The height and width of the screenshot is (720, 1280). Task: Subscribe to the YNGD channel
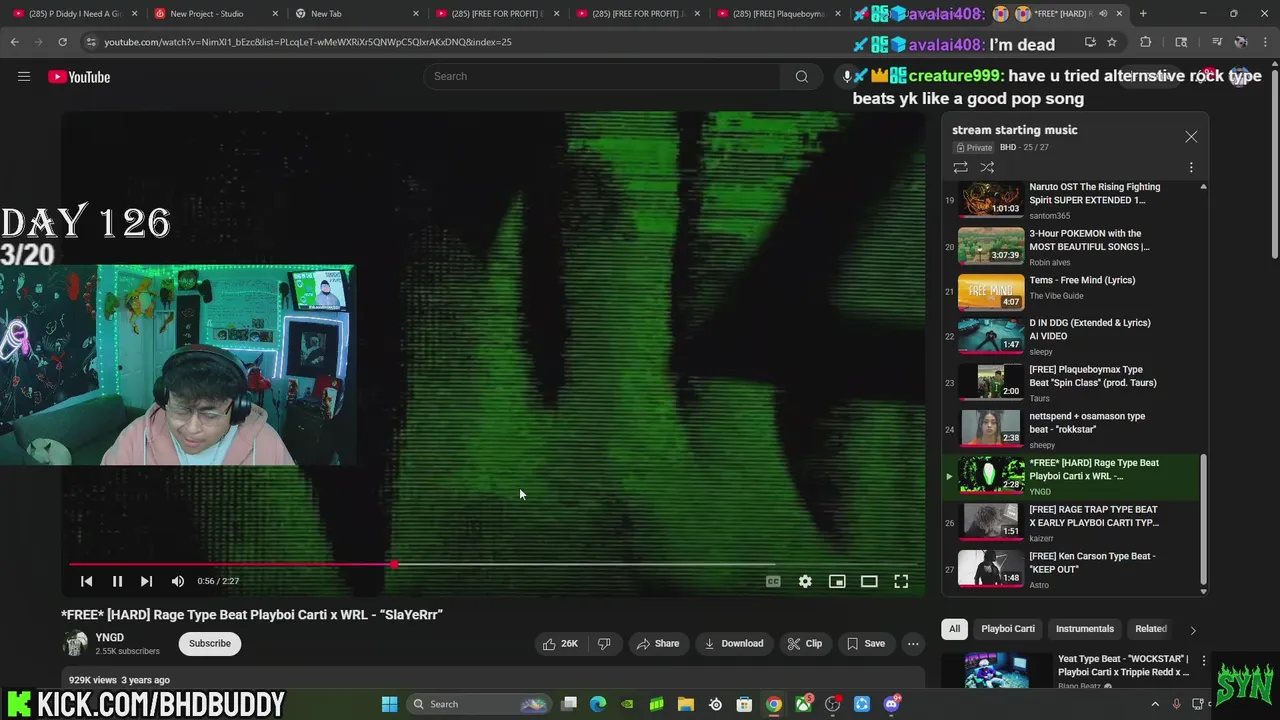pyautogui.click(x=210, y=643)
